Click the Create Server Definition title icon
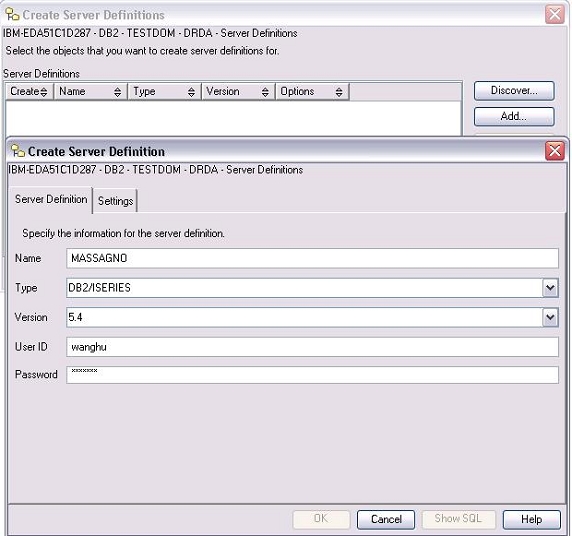Viewport: 572px width, 536px height. click(17, 151)
